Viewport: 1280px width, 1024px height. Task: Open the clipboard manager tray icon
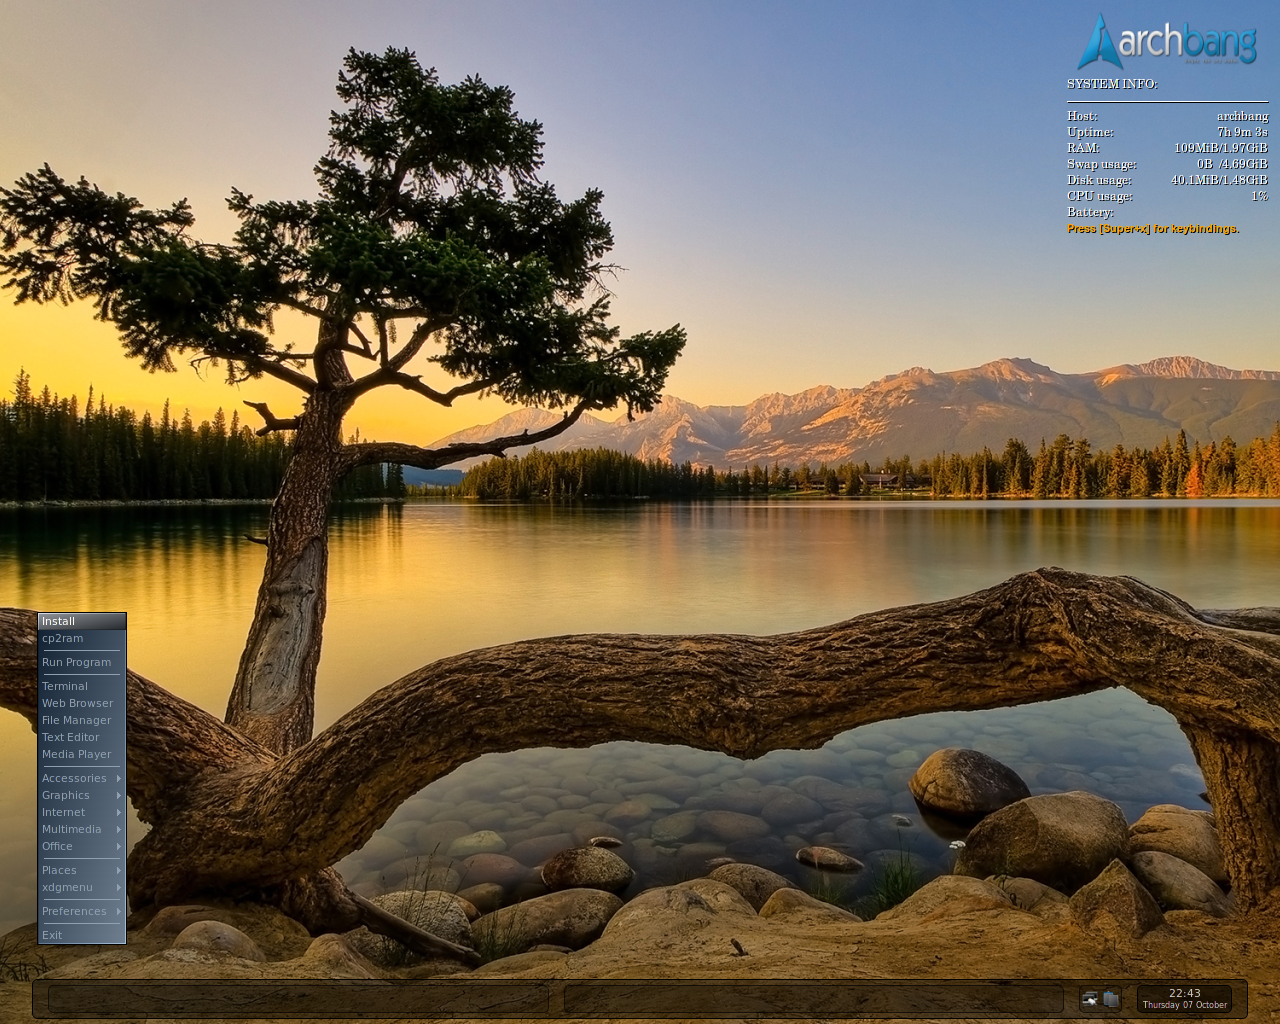[x=1111, y=999]
